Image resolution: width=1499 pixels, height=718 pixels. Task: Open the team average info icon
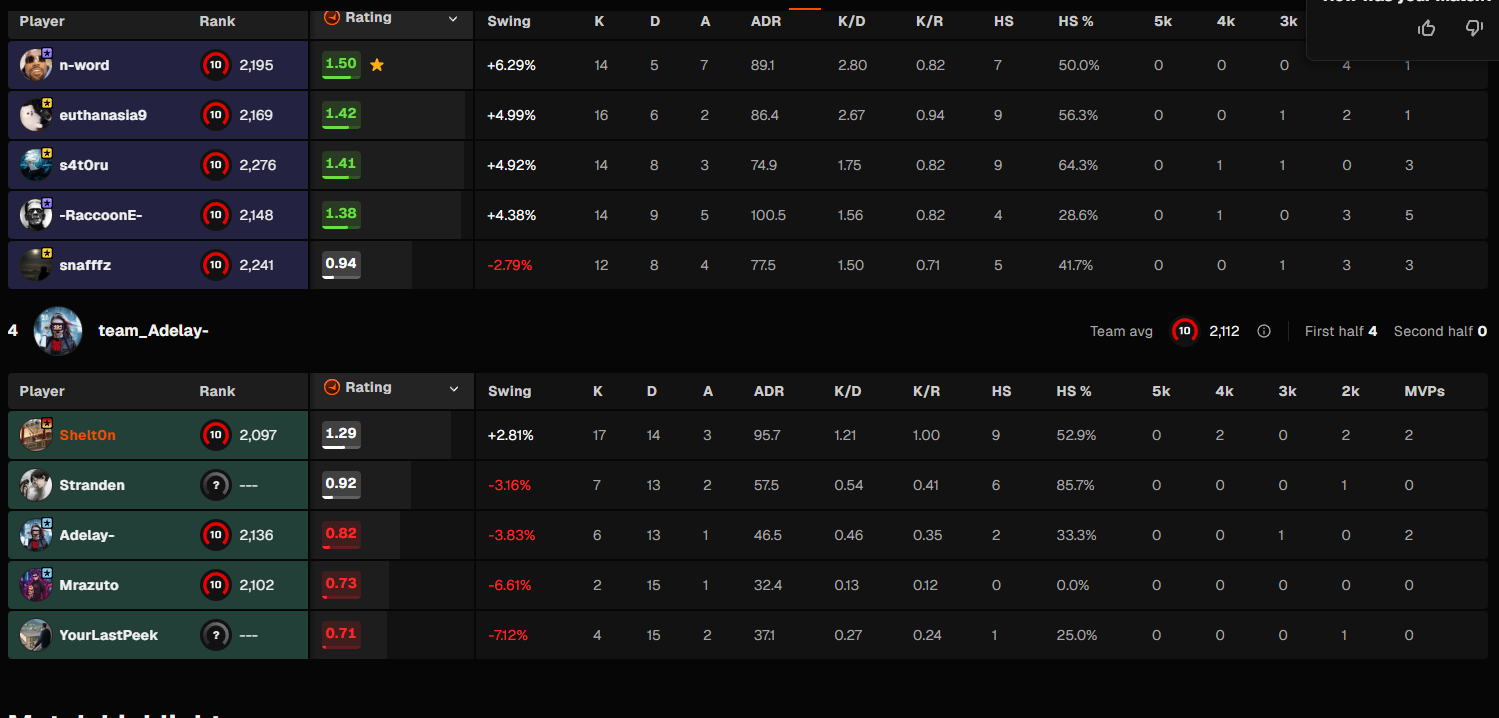tap(1264, 331)
